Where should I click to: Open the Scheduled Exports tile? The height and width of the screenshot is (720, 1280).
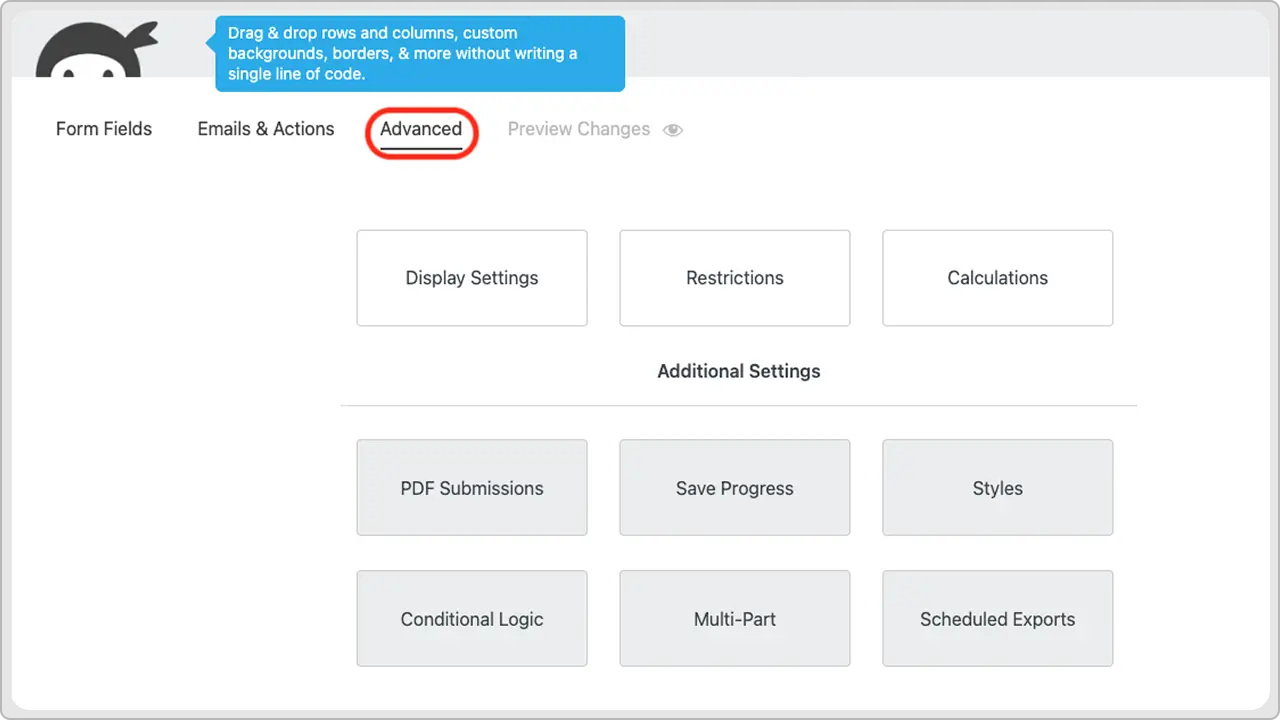[998, 619]
